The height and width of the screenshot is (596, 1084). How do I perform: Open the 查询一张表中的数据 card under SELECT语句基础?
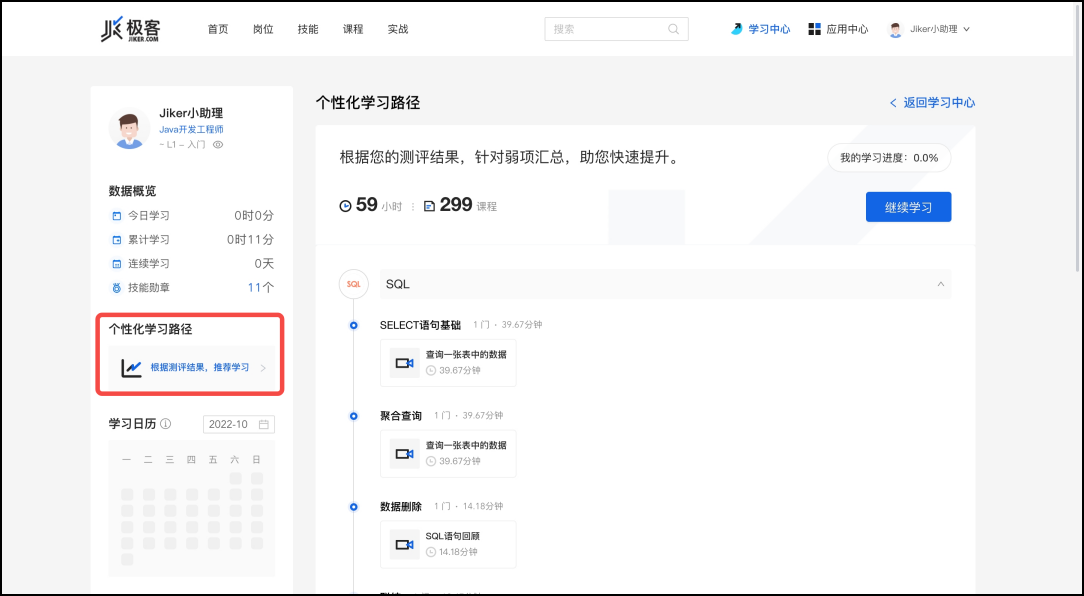tap(448, 363)
